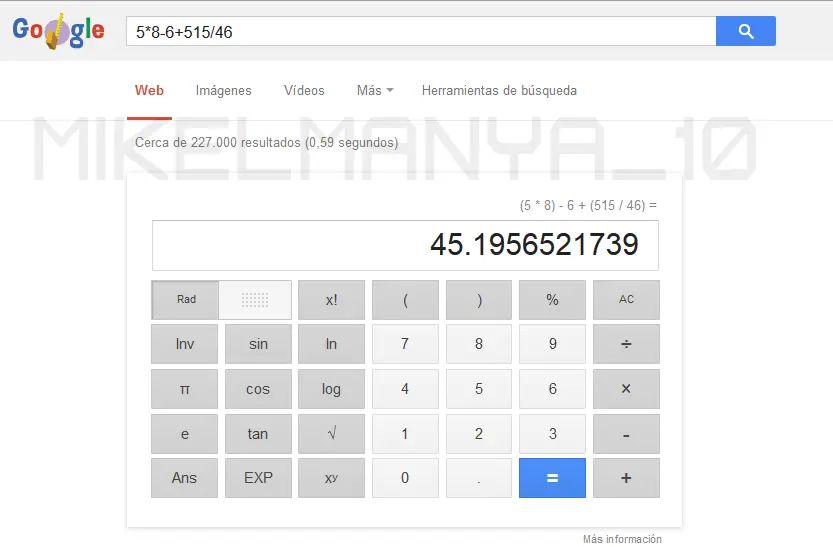The width and height of the screenshot is (833, 547).
Task: Click the blue equals key
Action: click(x=552, y=478)
